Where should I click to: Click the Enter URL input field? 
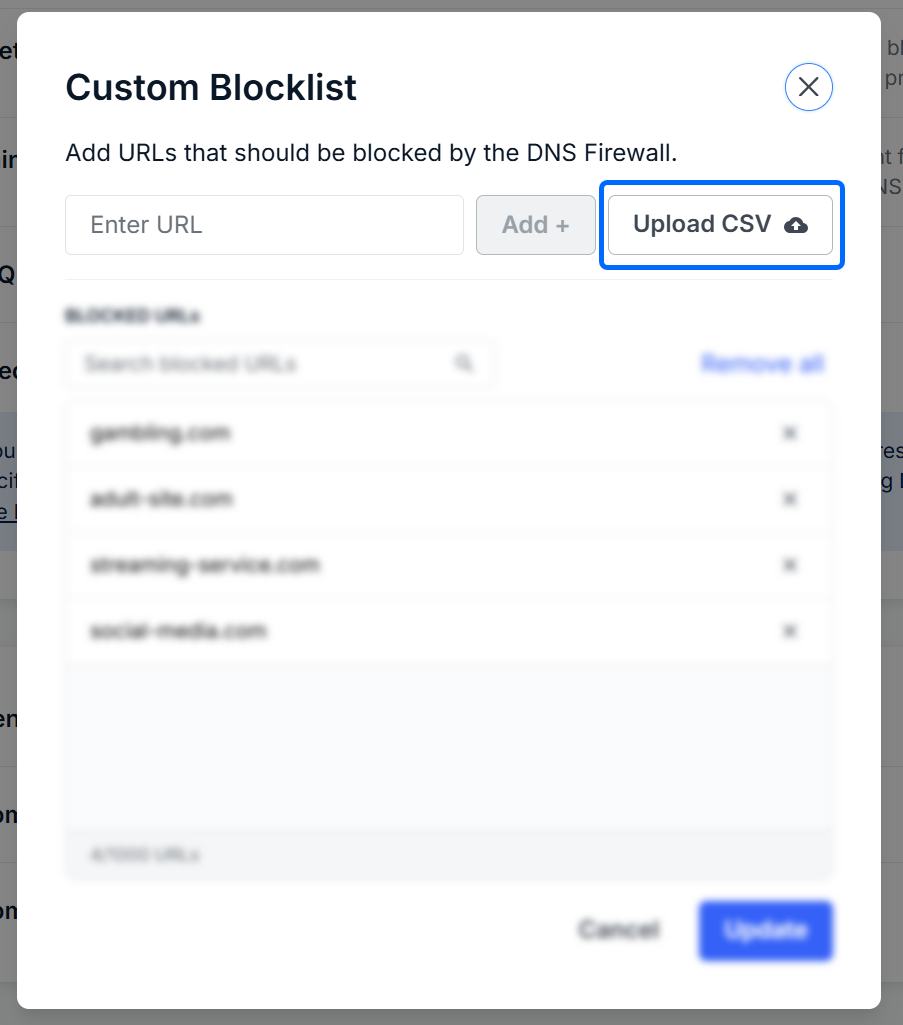[264, 225]
